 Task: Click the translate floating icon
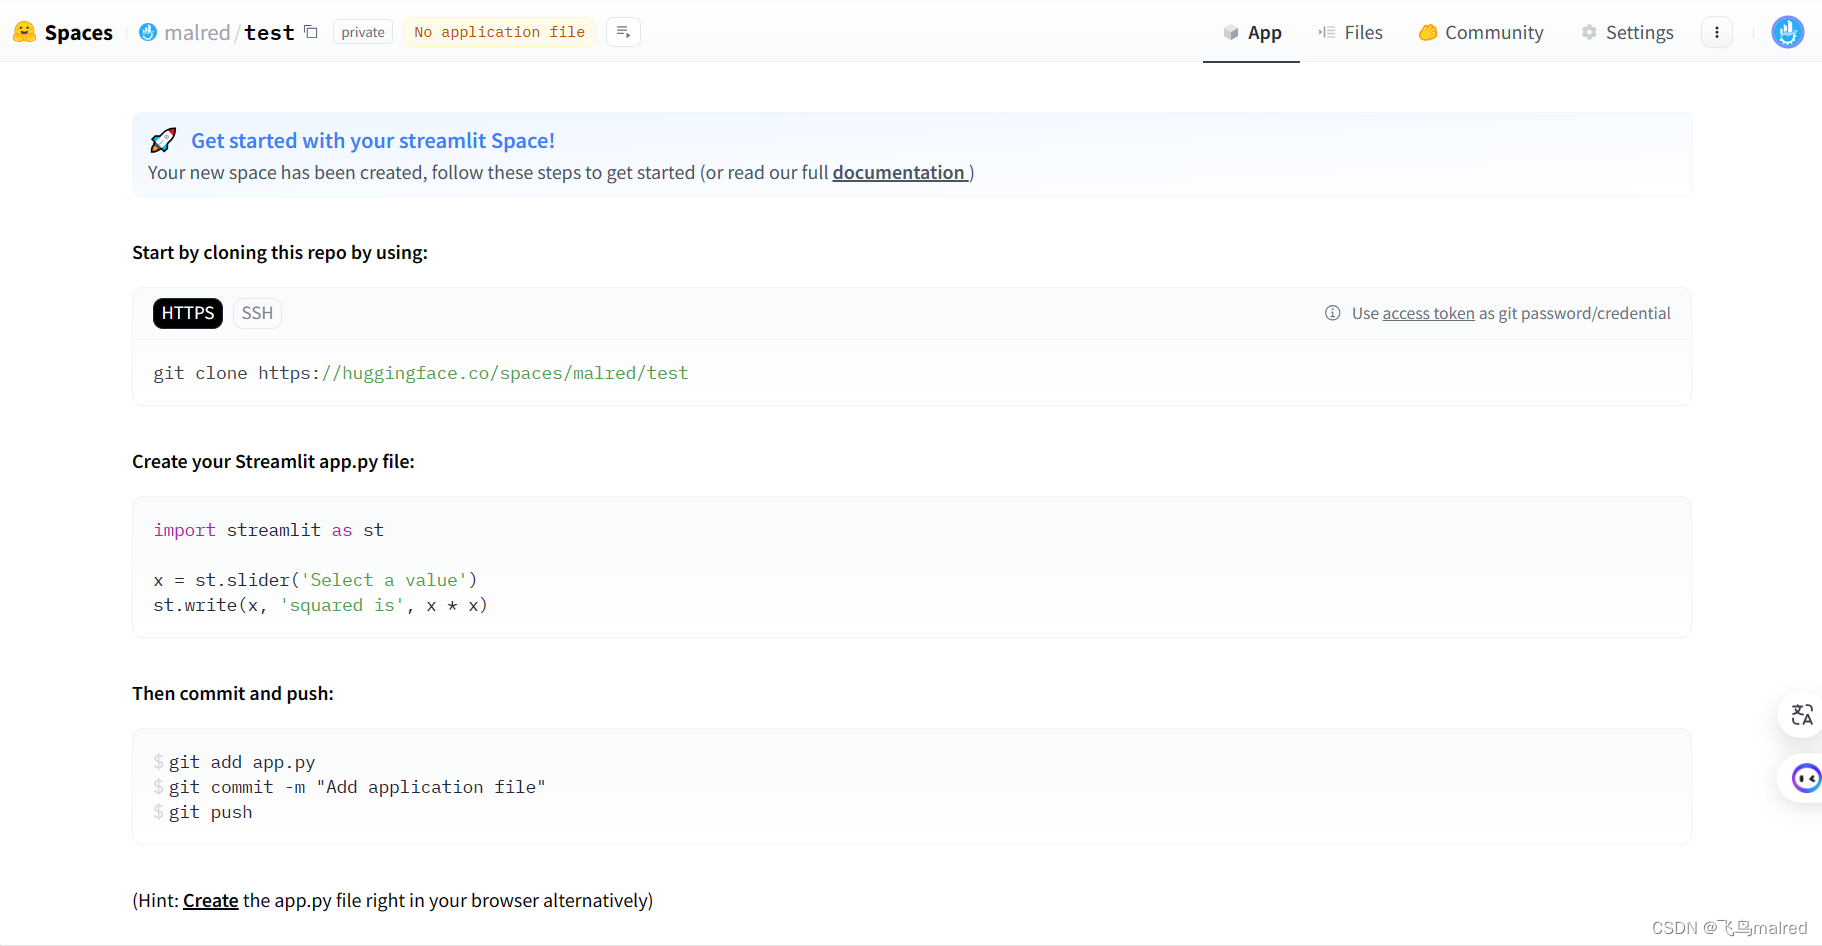tap(1802, 715)
